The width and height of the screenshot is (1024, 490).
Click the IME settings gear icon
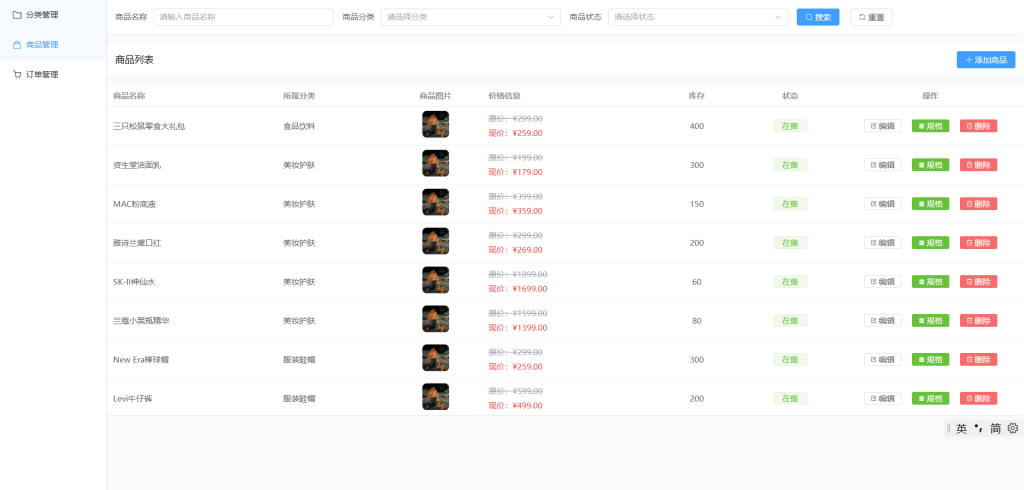tap(1012, 428)
